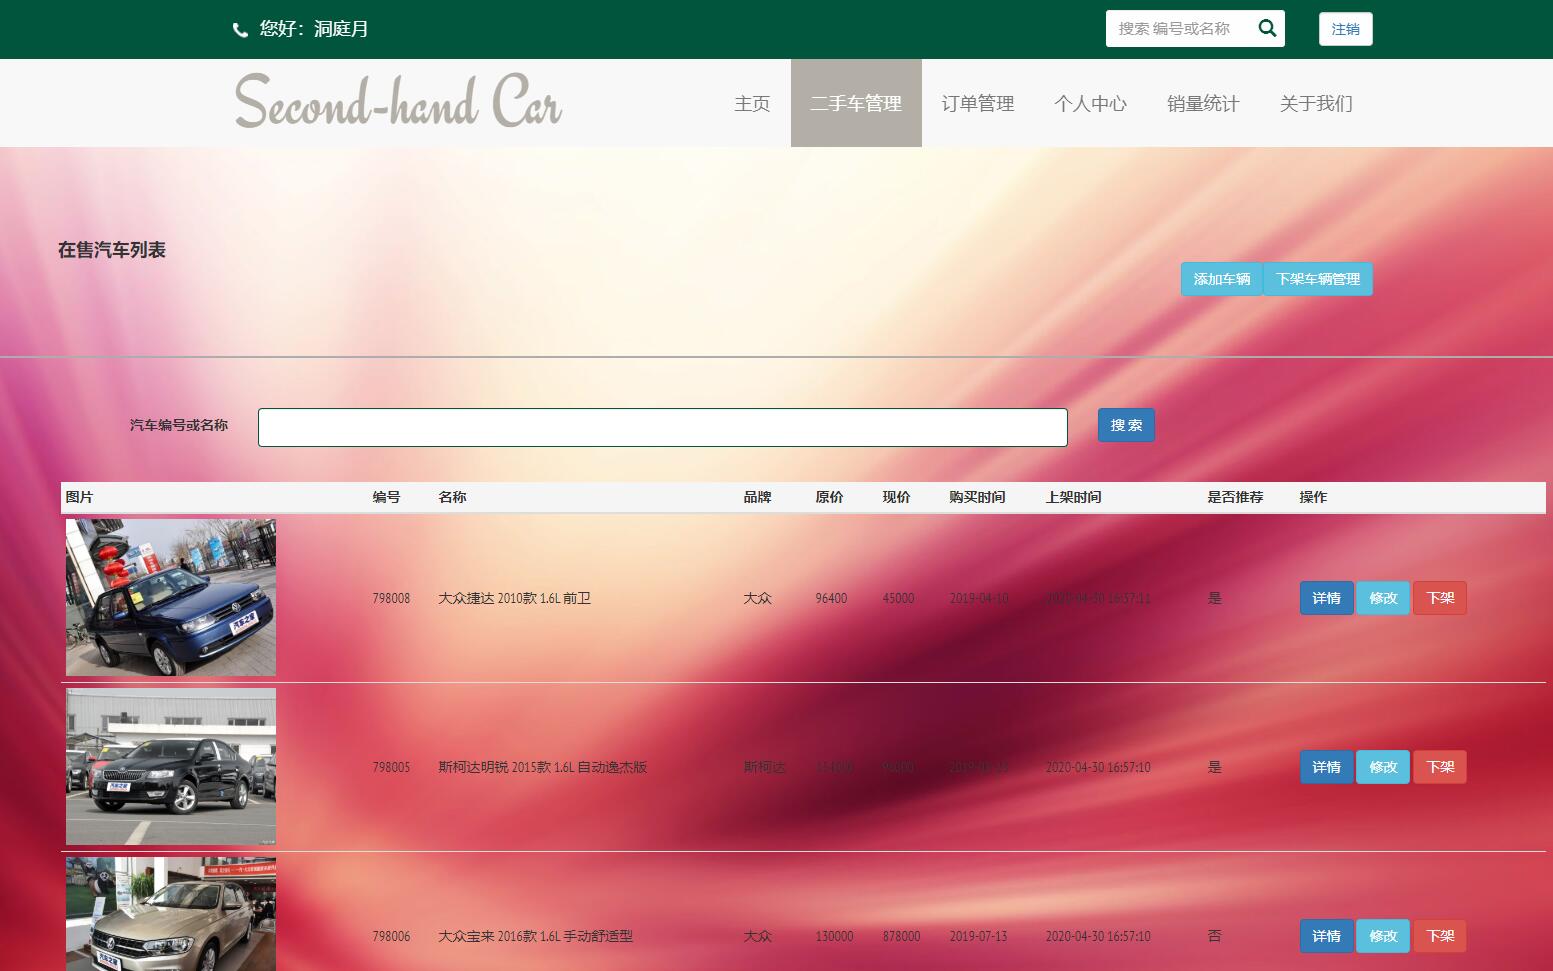Screen dimensions: 1553x971
Task: Click the 注销 logout button
Action: point(1345,29)
